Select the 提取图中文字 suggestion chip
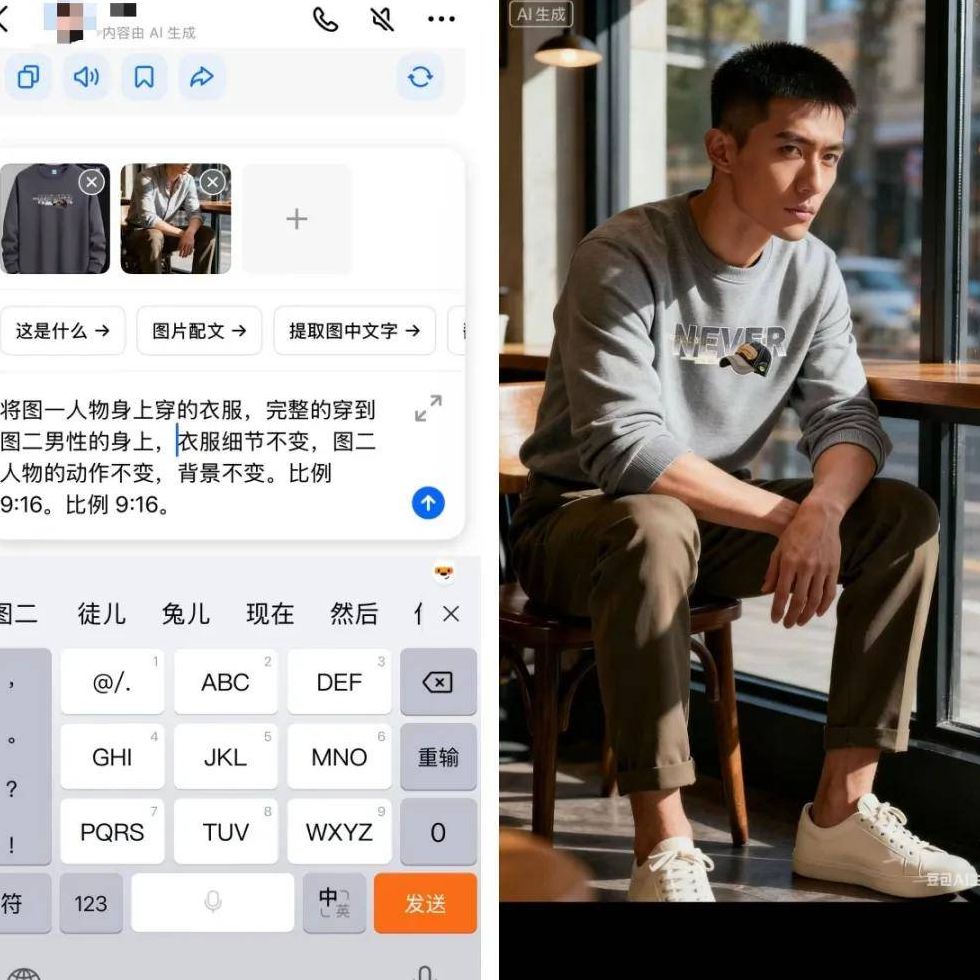980x980 pixels. tap(354, 331)
